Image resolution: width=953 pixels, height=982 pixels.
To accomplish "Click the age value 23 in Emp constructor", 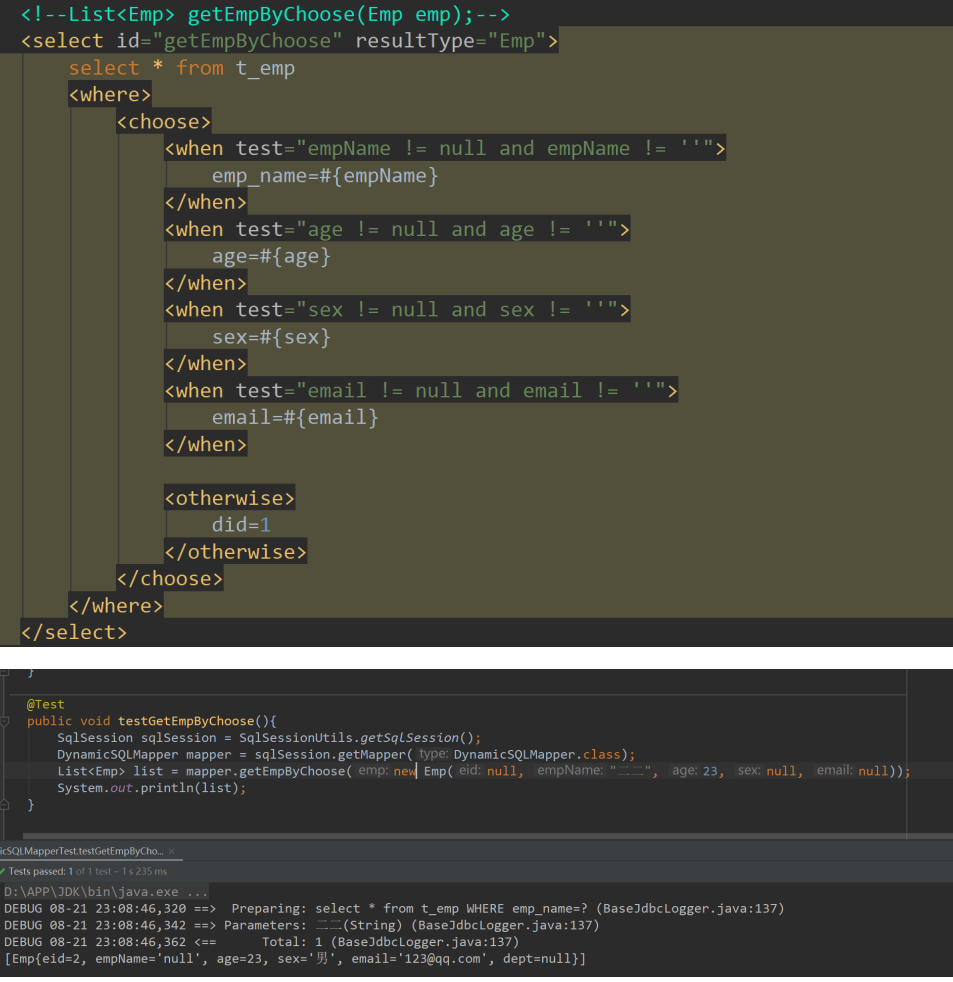I will 710,772.
